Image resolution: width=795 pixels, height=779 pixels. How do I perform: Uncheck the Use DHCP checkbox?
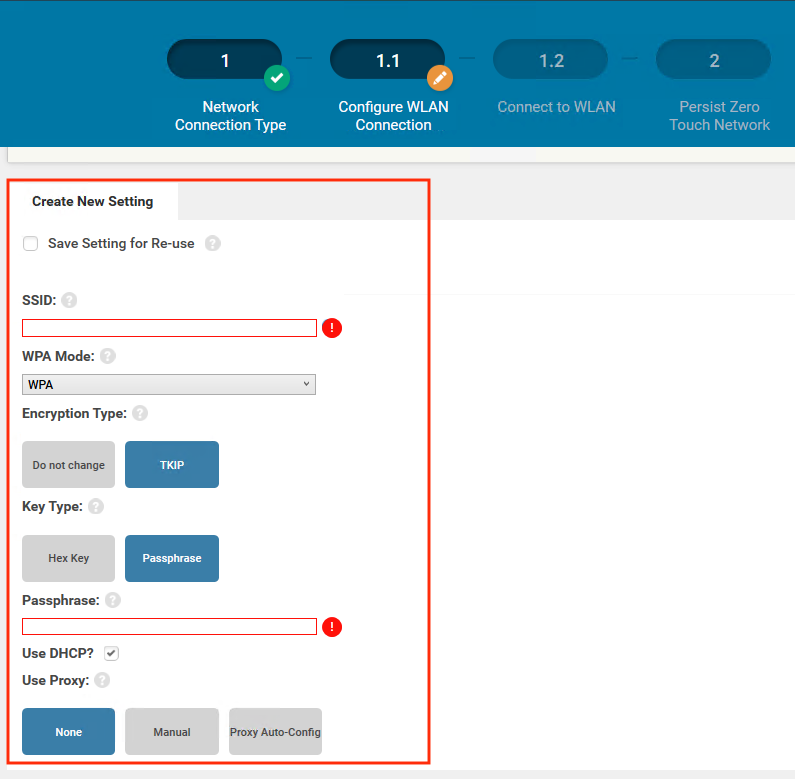tap(112, 653)
